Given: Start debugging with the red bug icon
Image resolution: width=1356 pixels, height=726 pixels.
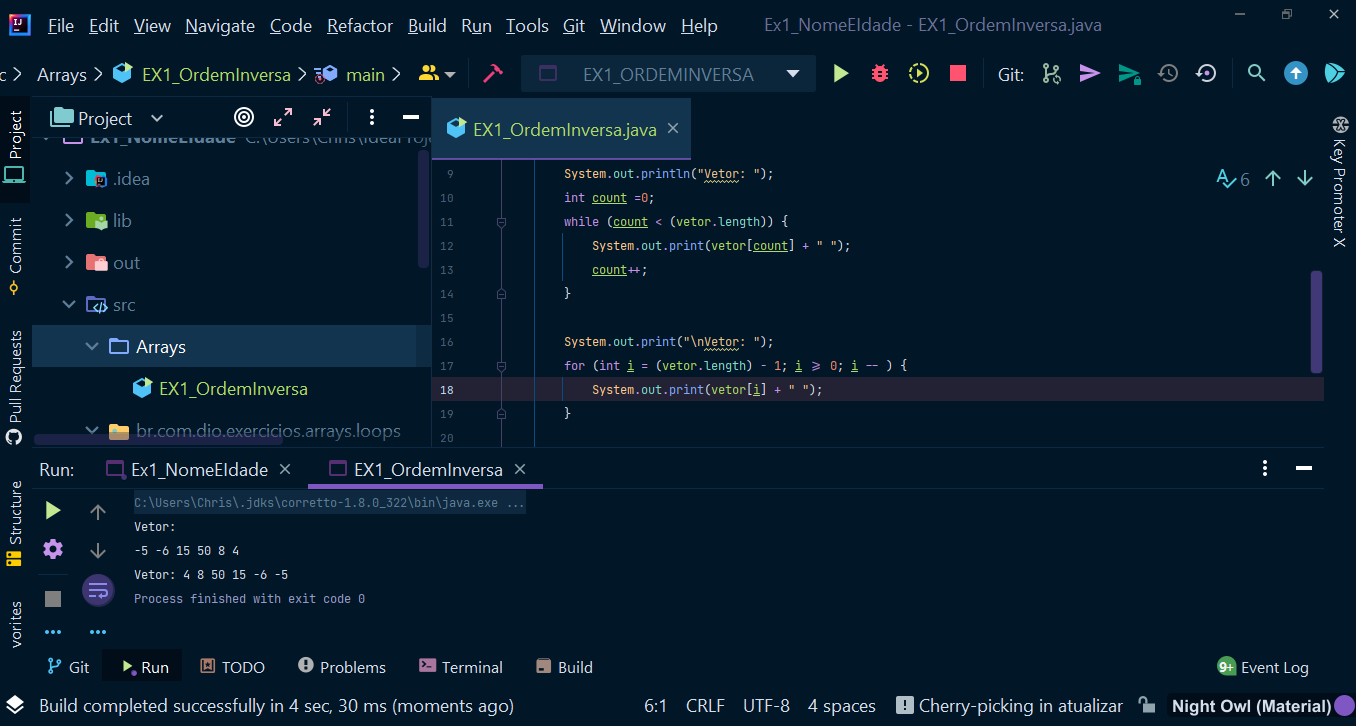Looking at the screenshot, I should point(880,73).
